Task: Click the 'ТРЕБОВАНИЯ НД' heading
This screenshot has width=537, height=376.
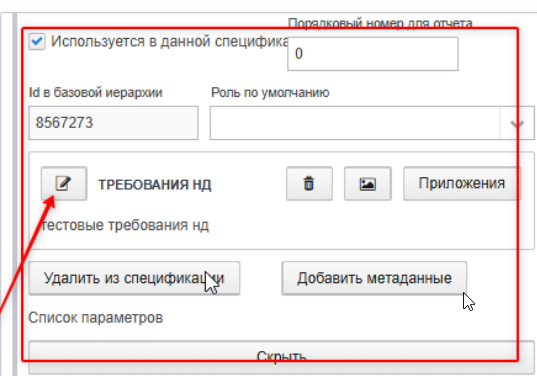Action: click(x=155, y=185)
